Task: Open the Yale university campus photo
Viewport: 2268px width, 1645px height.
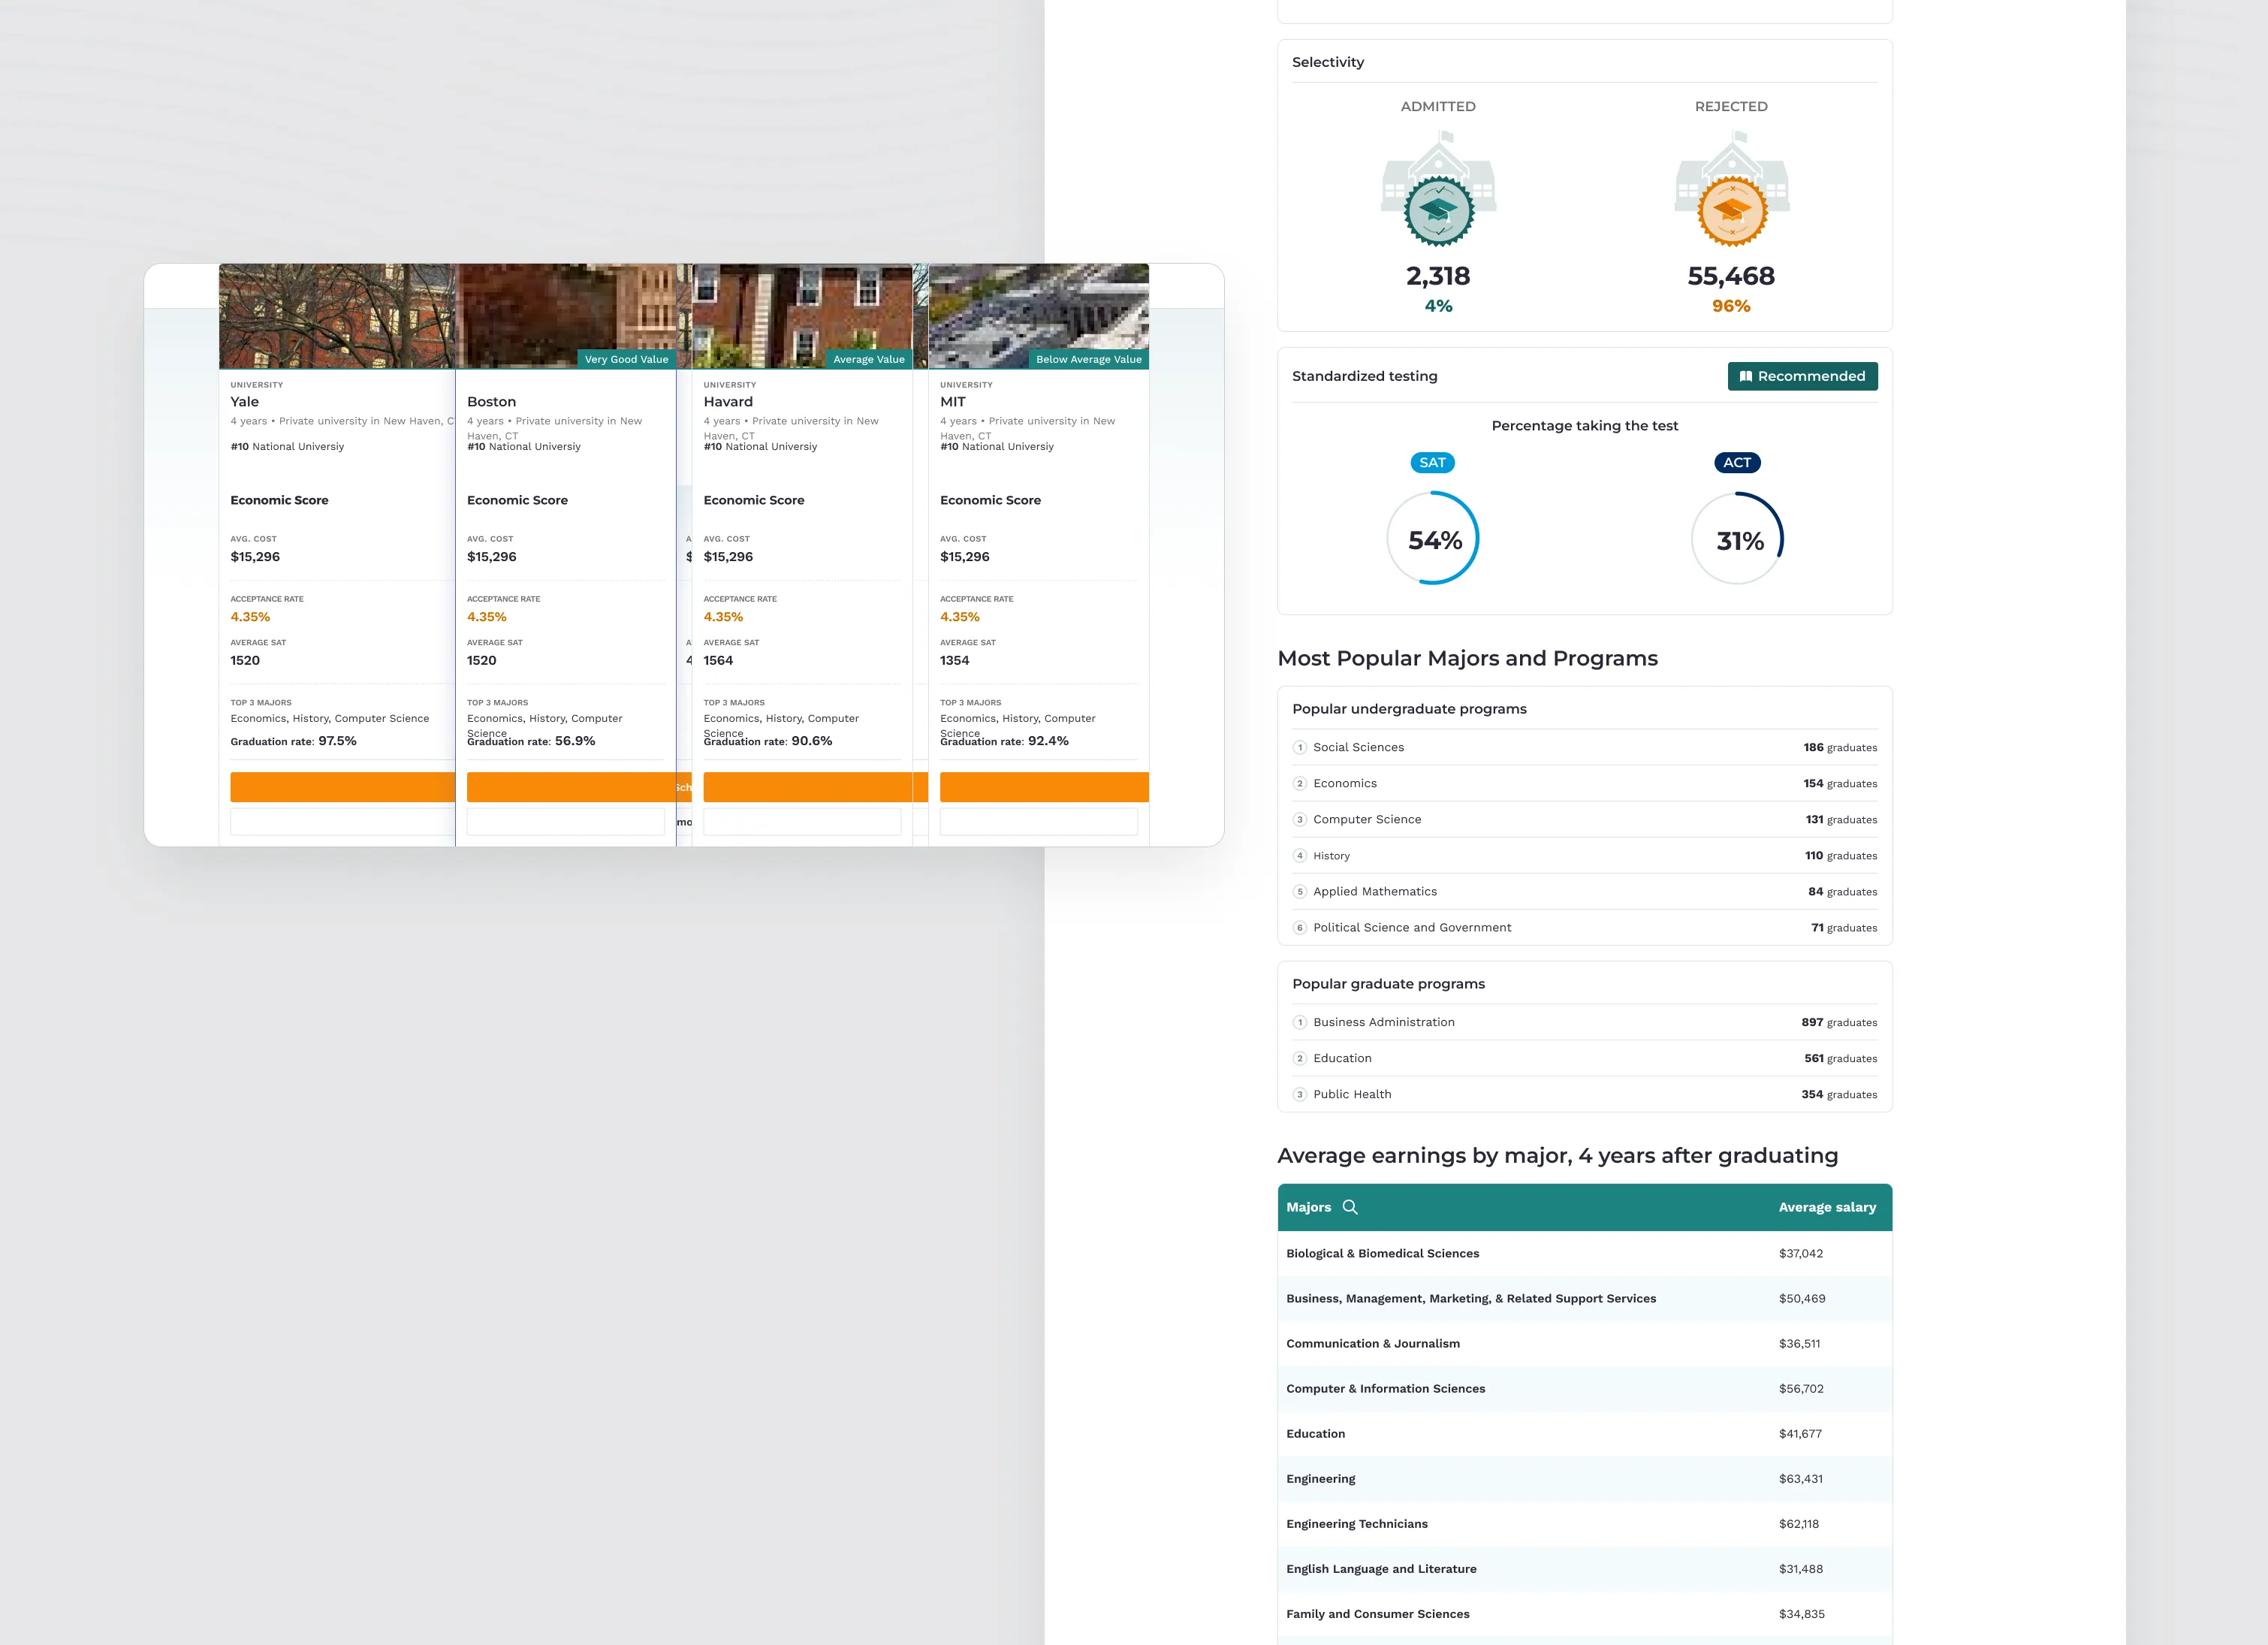Action: (337, 316)
